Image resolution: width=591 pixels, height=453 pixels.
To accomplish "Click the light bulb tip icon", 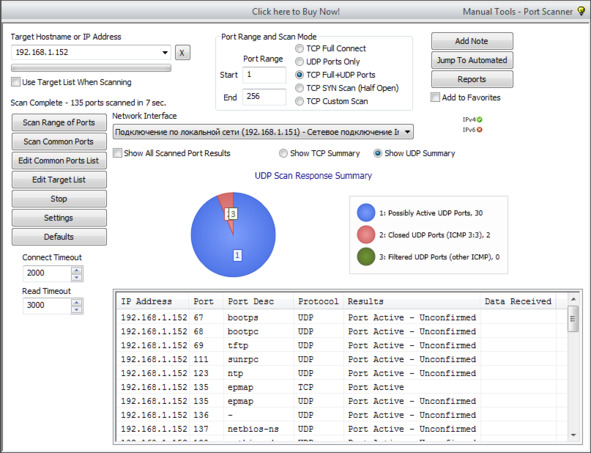I will (581, 11).
